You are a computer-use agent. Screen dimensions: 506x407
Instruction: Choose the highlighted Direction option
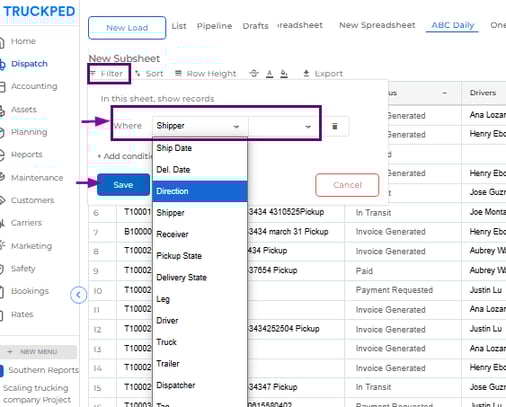200,191
